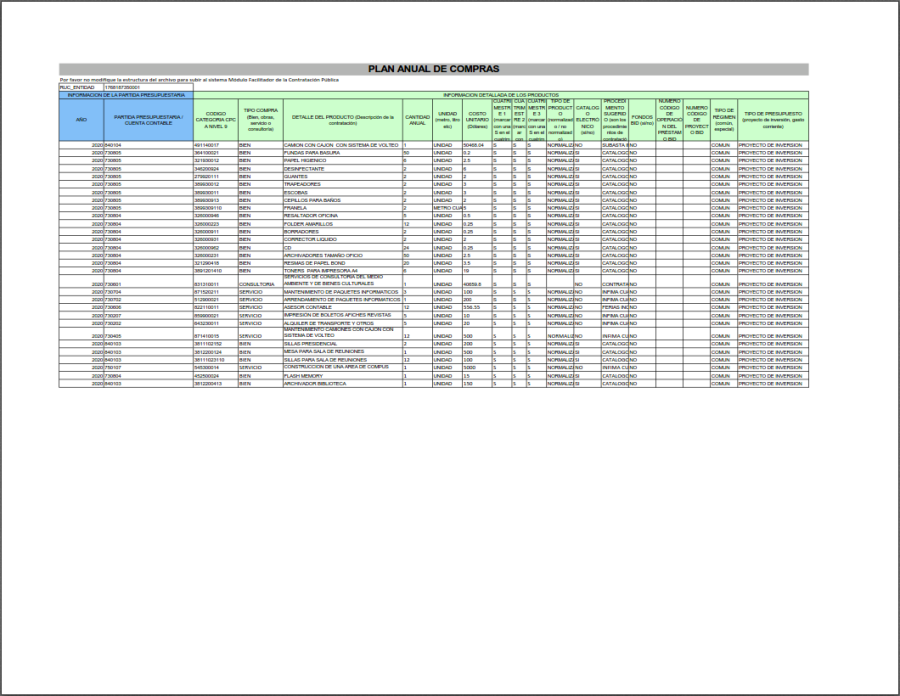Click the unit cost value 50468.04

coord(477,145)
